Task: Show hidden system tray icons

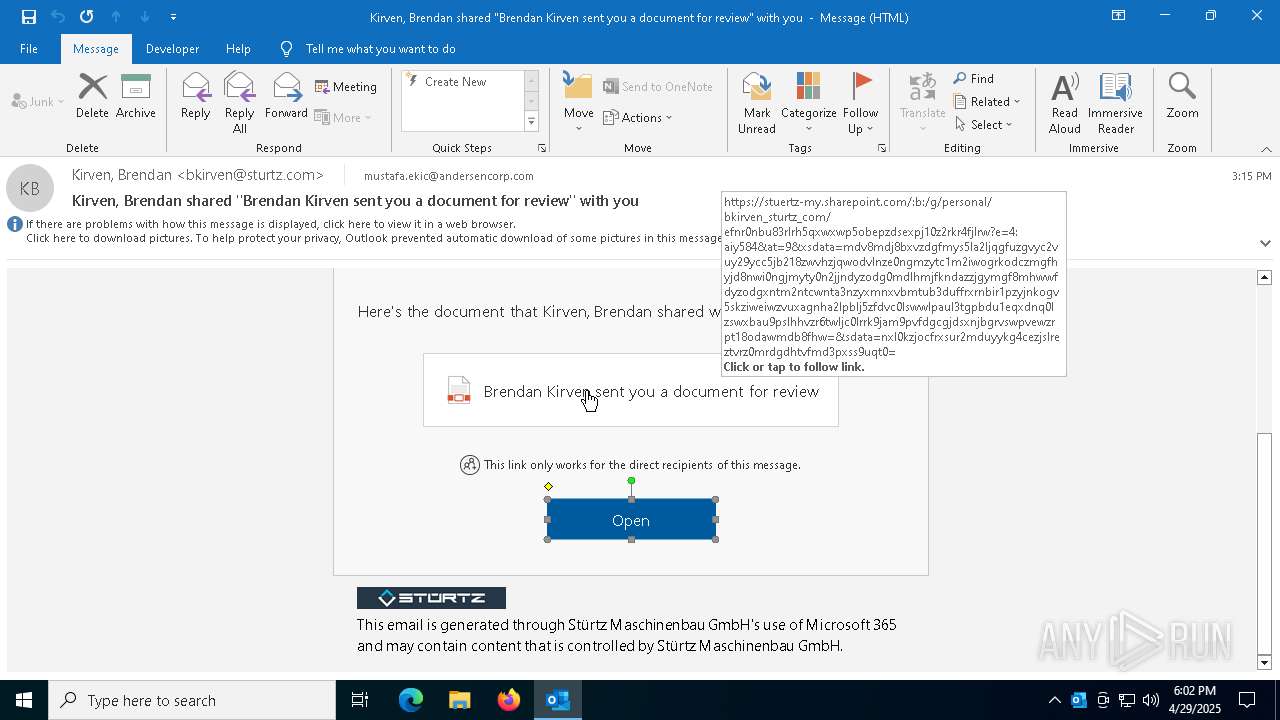Action: [1054, 700]
